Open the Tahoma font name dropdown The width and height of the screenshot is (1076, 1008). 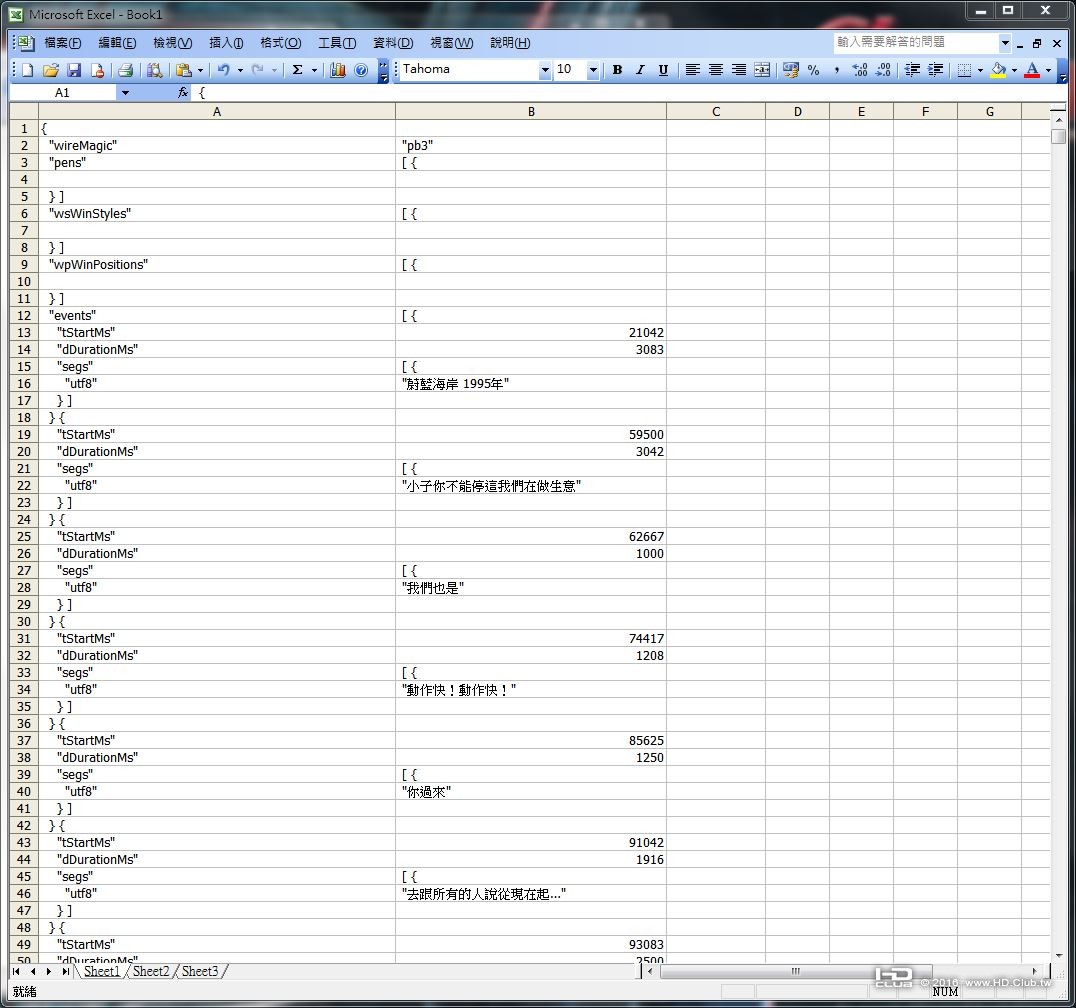pyautogui.click(x=545, y=70)
